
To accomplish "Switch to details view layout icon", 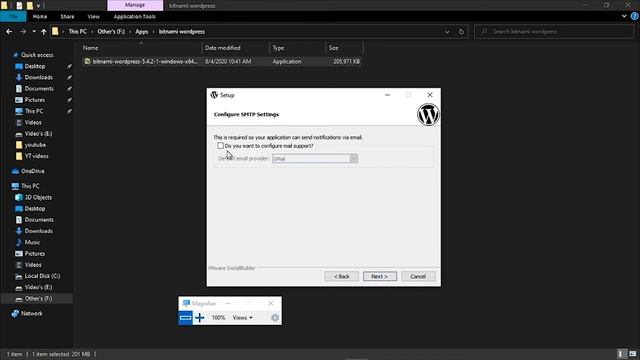I will point(621,354).
